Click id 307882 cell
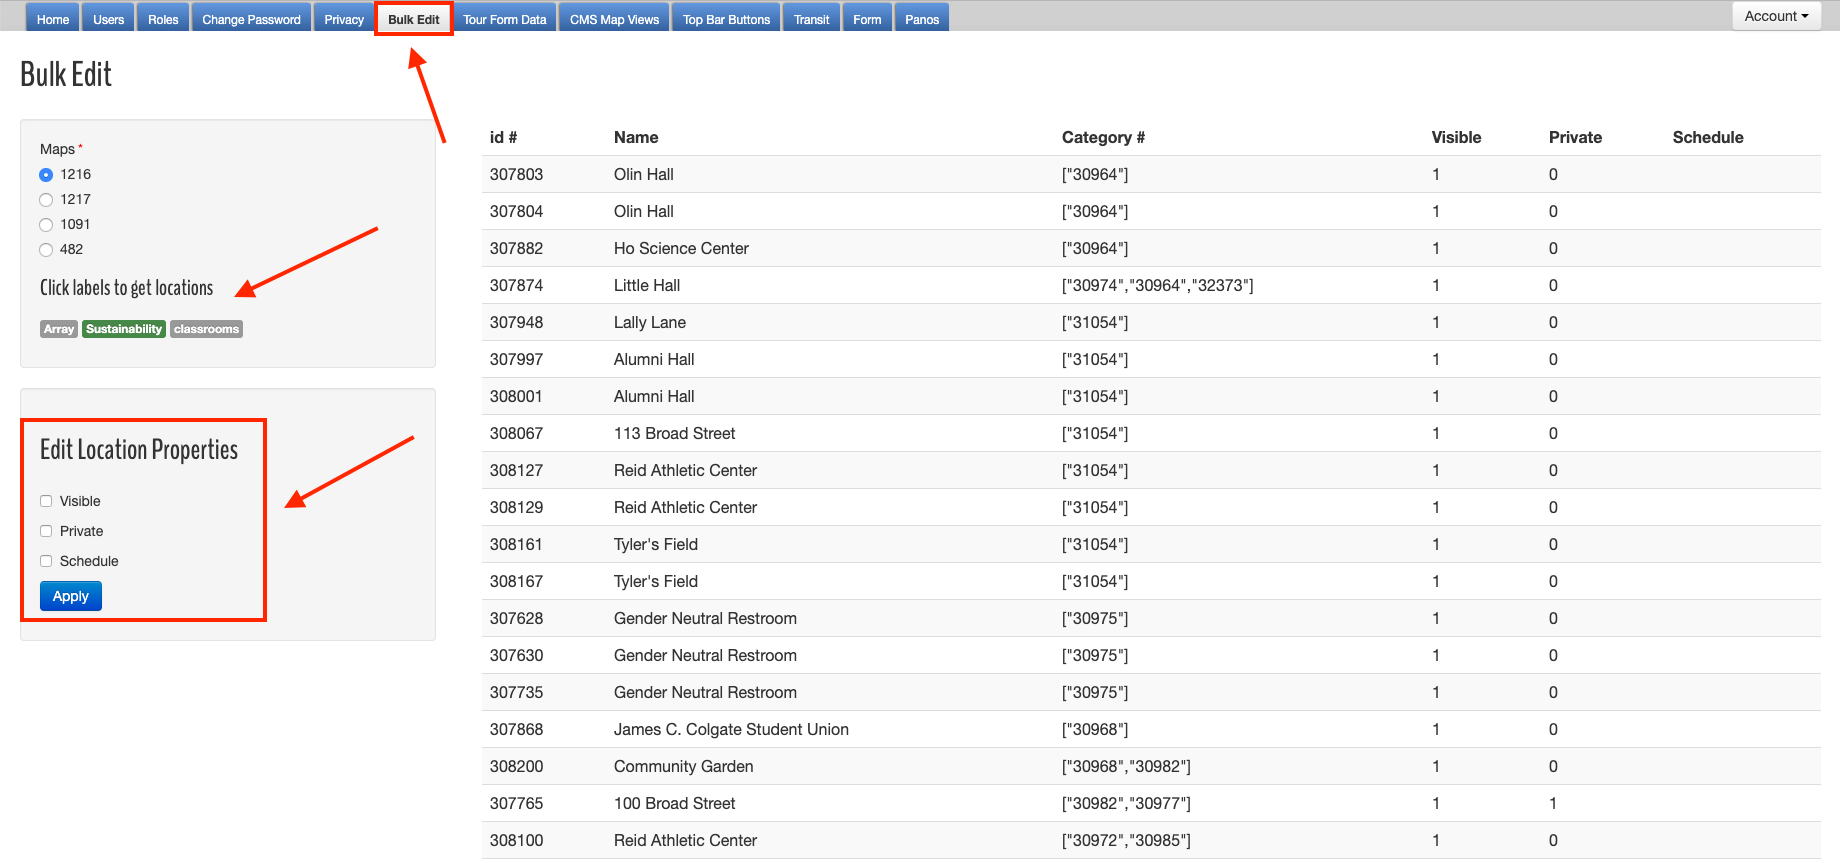The height and width of the screenshot is (863, 1840). [516, 248]
